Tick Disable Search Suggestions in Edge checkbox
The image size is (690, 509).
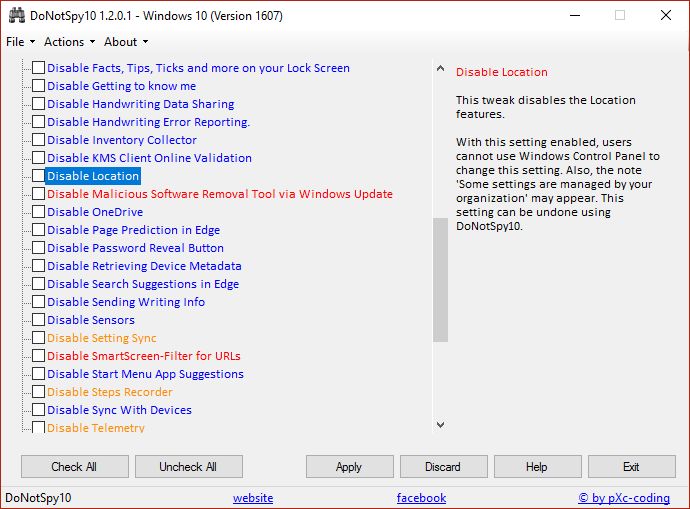coord(38,284)
